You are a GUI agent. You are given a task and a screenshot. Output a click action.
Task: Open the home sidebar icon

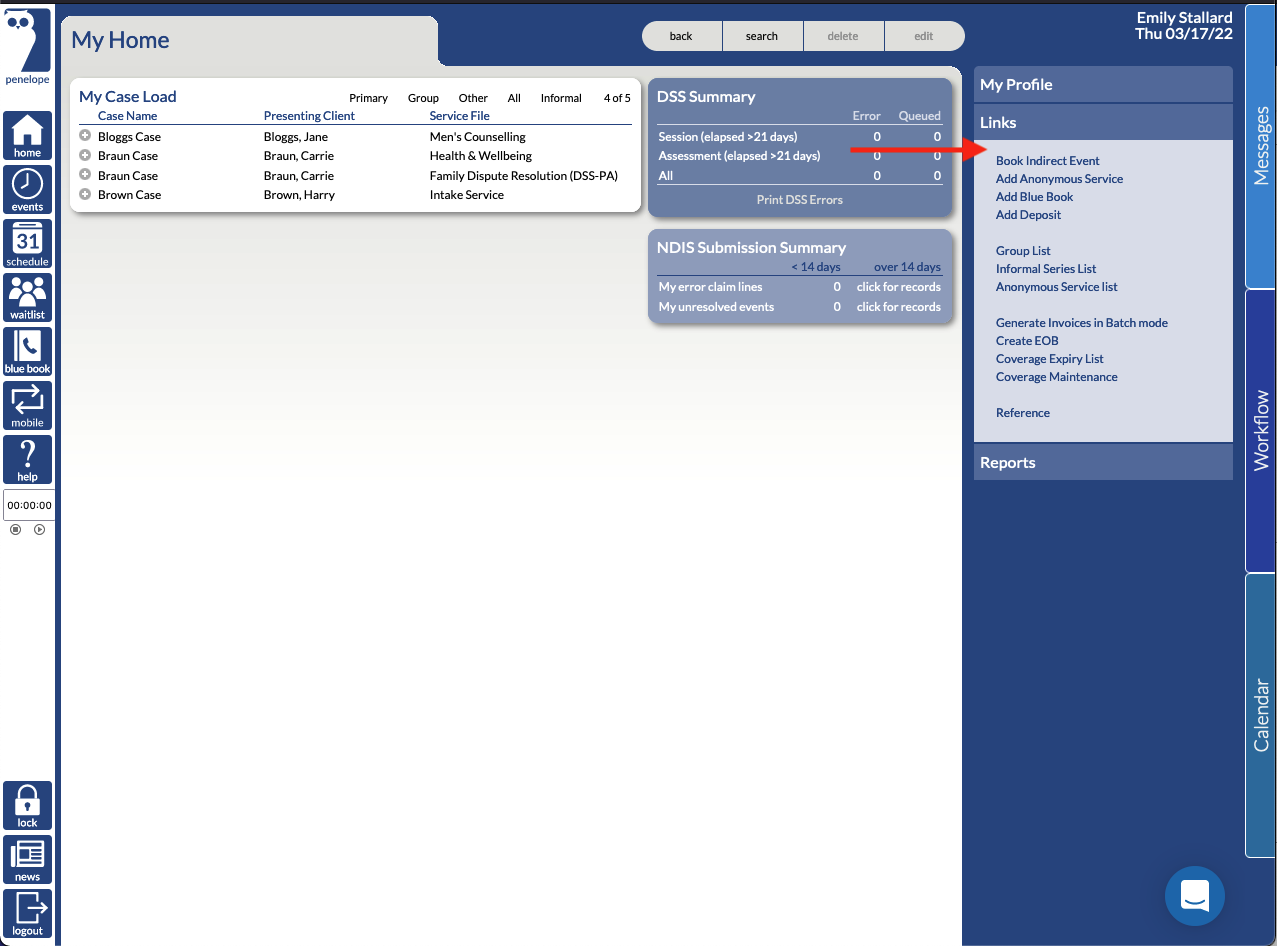(27, 136)
